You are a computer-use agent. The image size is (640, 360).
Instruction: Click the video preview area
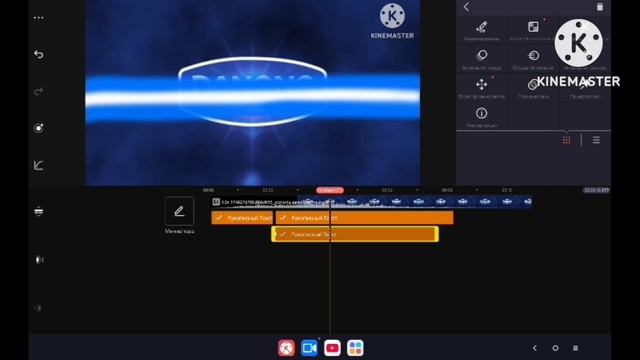click(253, 93)
